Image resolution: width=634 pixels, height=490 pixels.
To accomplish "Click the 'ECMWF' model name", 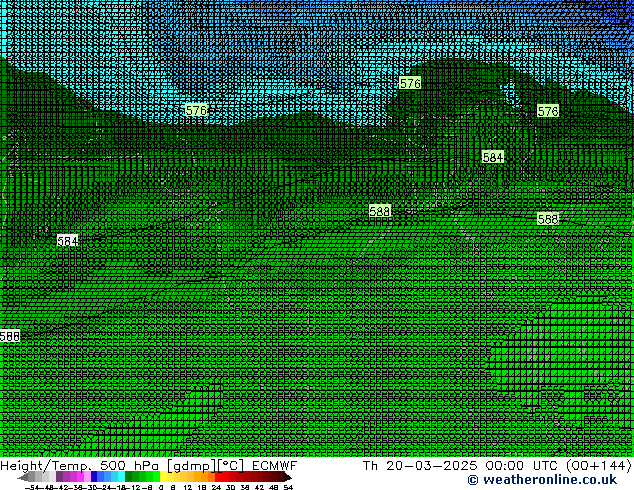I will pos(275,466).
